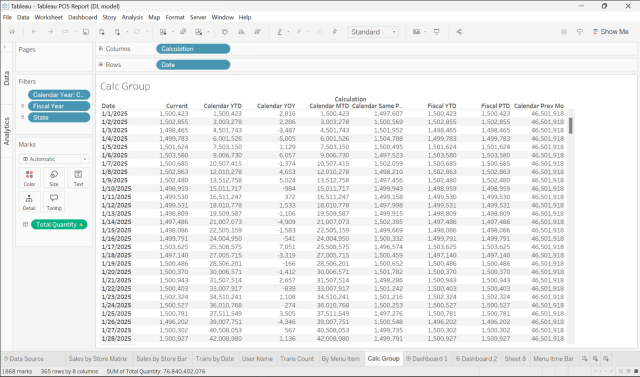Click the Calculation pill on Columns
Screen dimensions: 640x377
[193, 49]
